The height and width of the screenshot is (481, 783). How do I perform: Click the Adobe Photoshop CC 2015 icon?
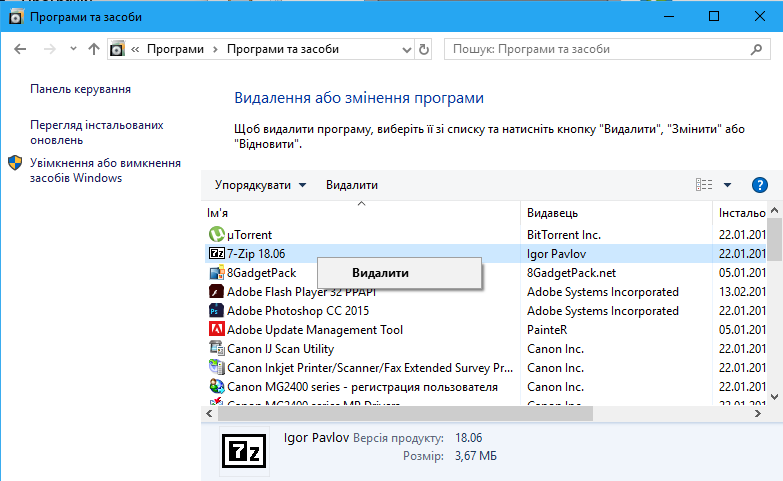coord(216,310)
